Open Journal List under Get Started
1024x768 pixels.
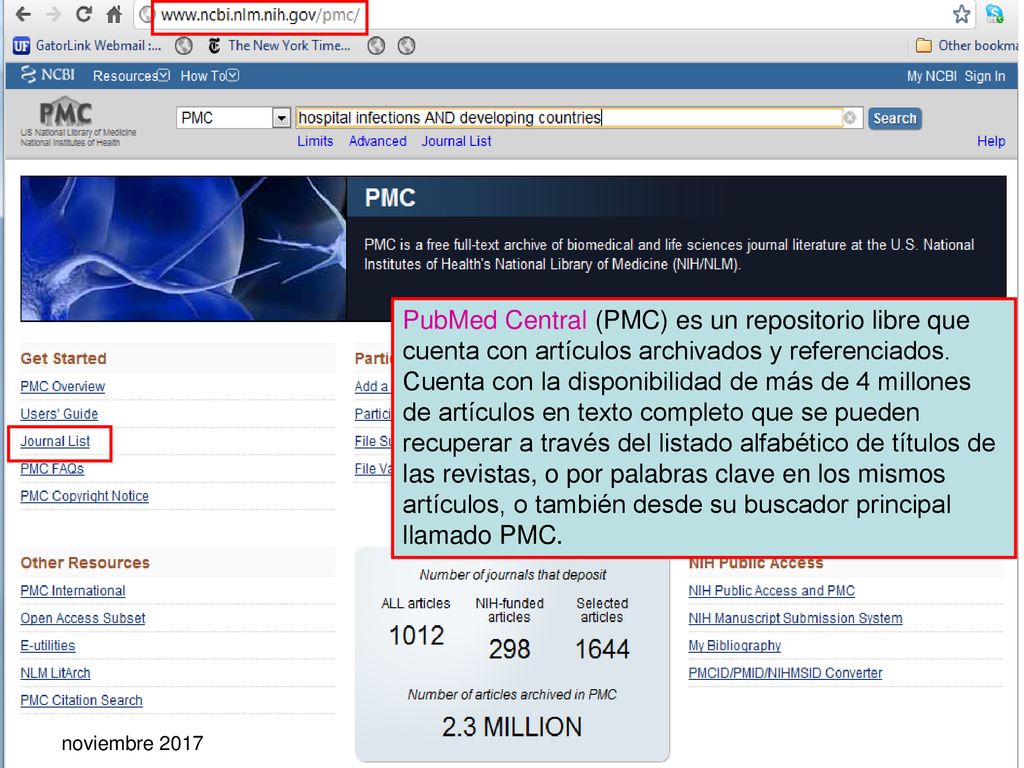[x=55, y=441]
